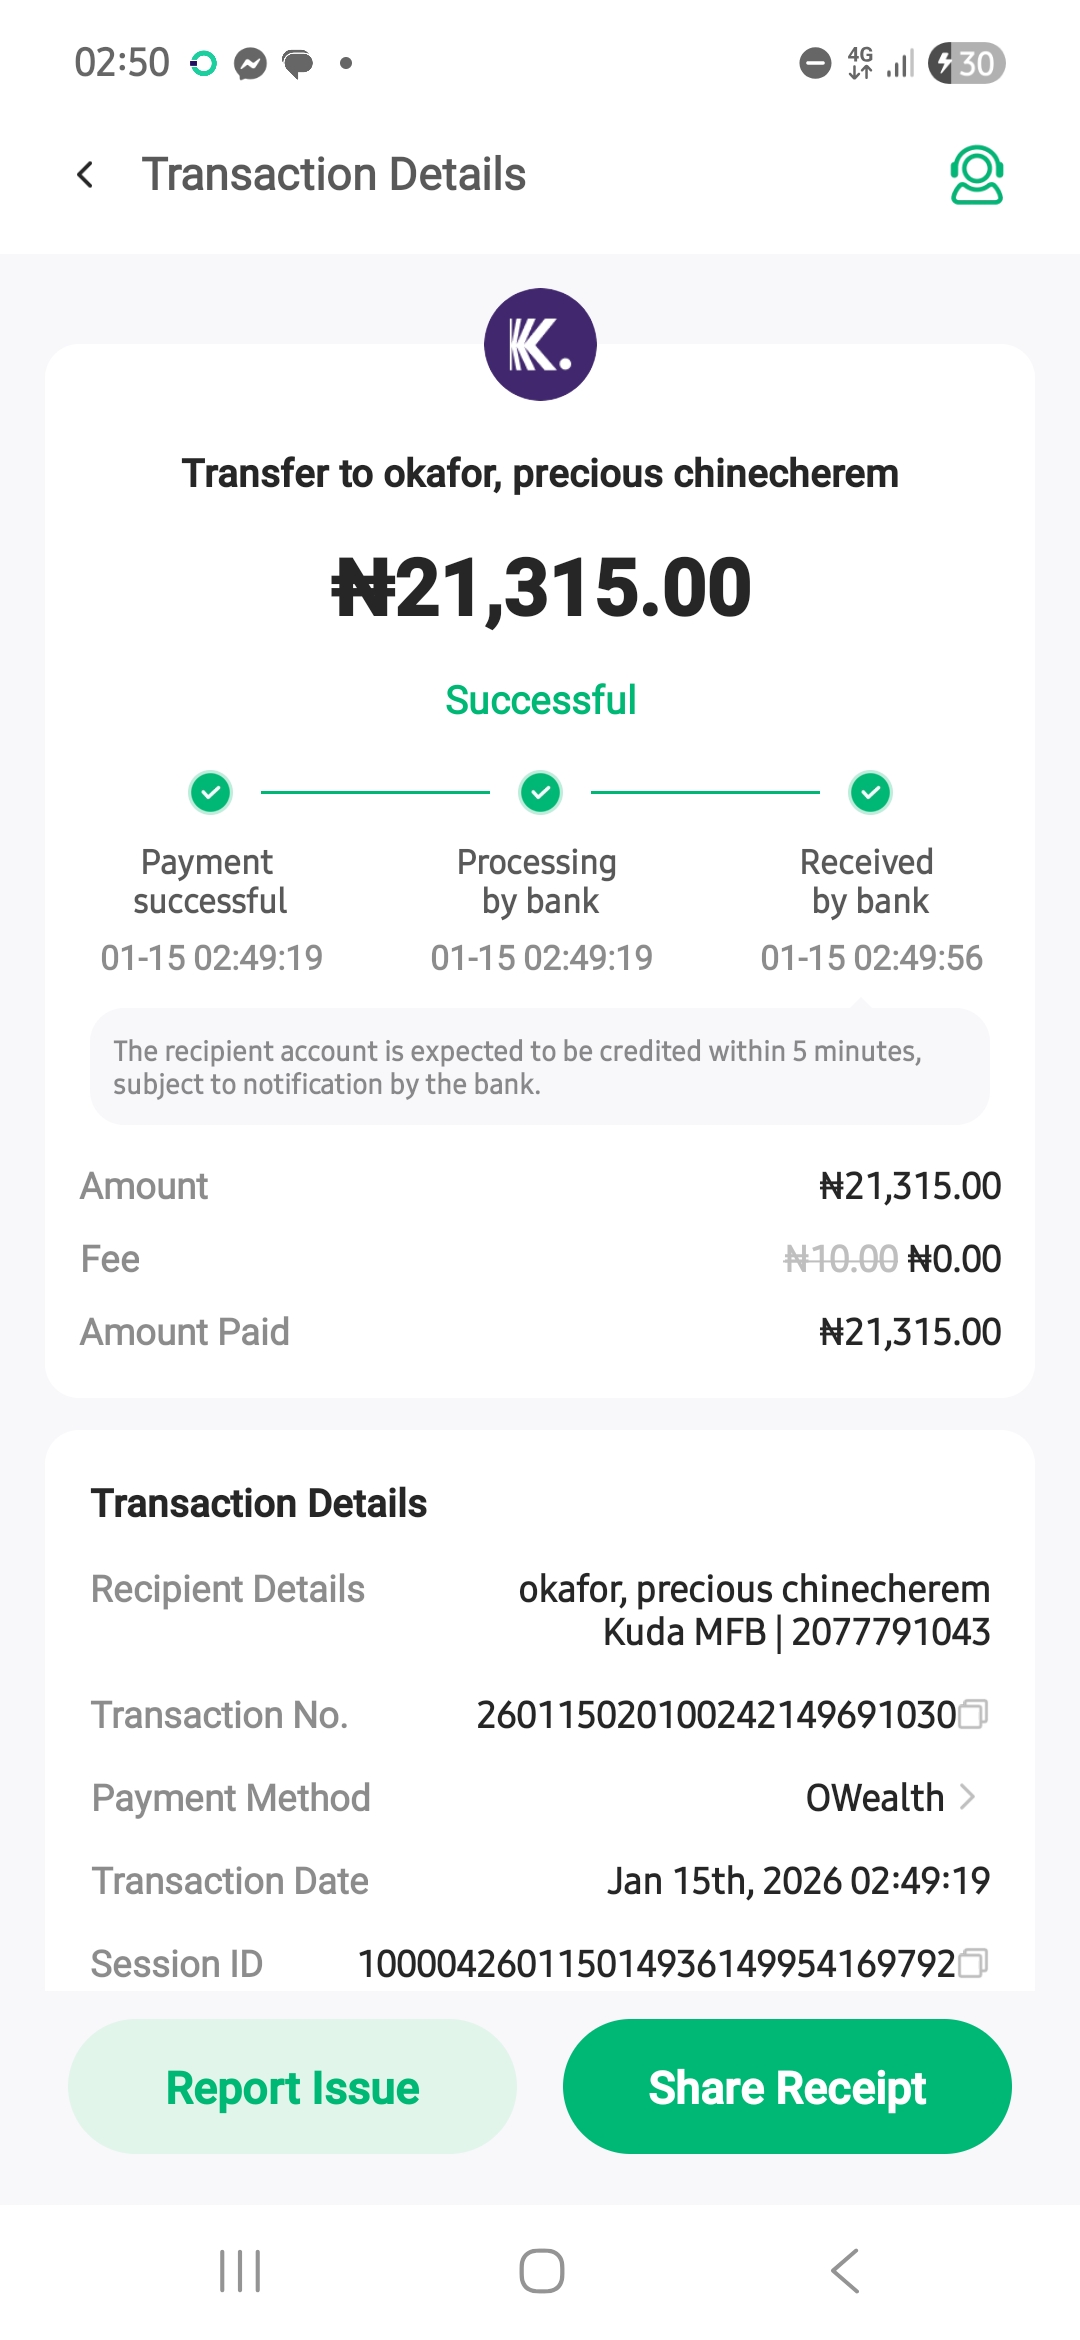Image resolution: width=1080 pixels, height=2340 pixels.
Task: Select the recipient account number 2077791043
Action: (890, 1633)
